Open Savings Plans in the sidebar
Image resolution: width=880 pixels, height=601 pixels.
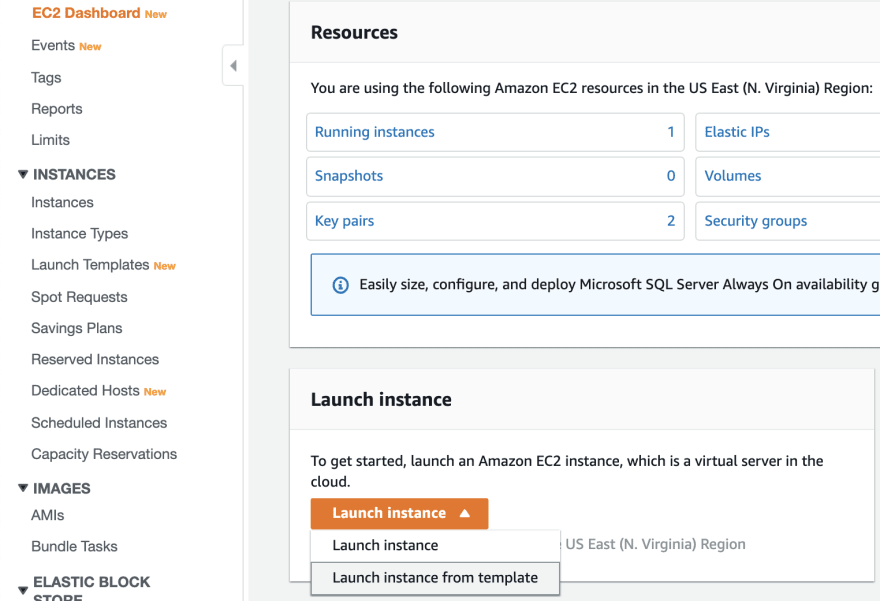77,328
